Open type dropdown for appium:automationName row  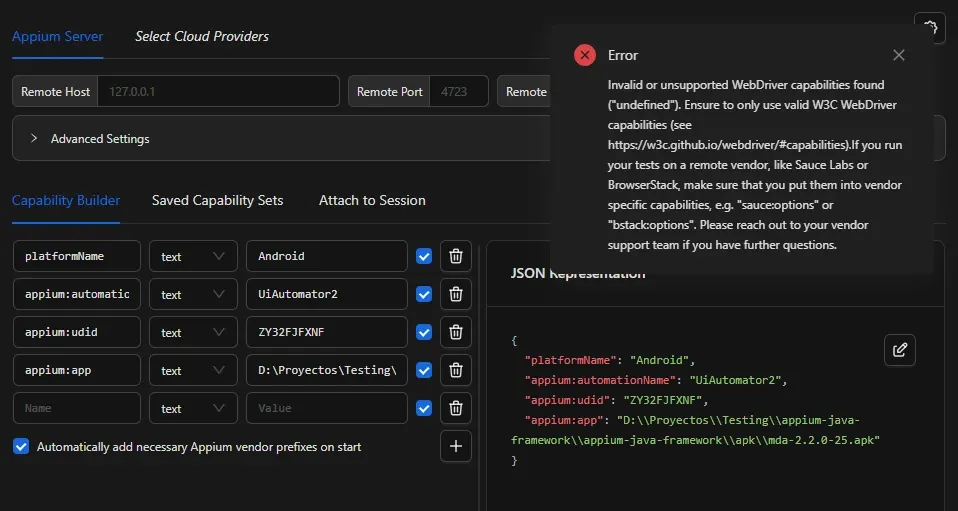click(193, 294)
